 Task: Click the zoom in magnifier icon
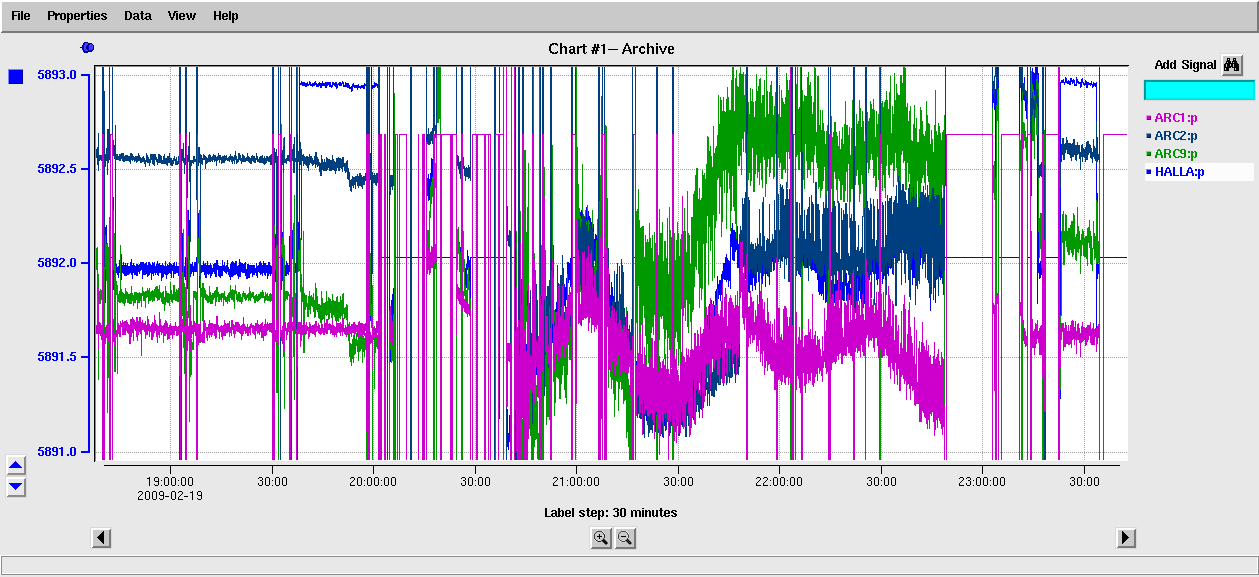601,538
